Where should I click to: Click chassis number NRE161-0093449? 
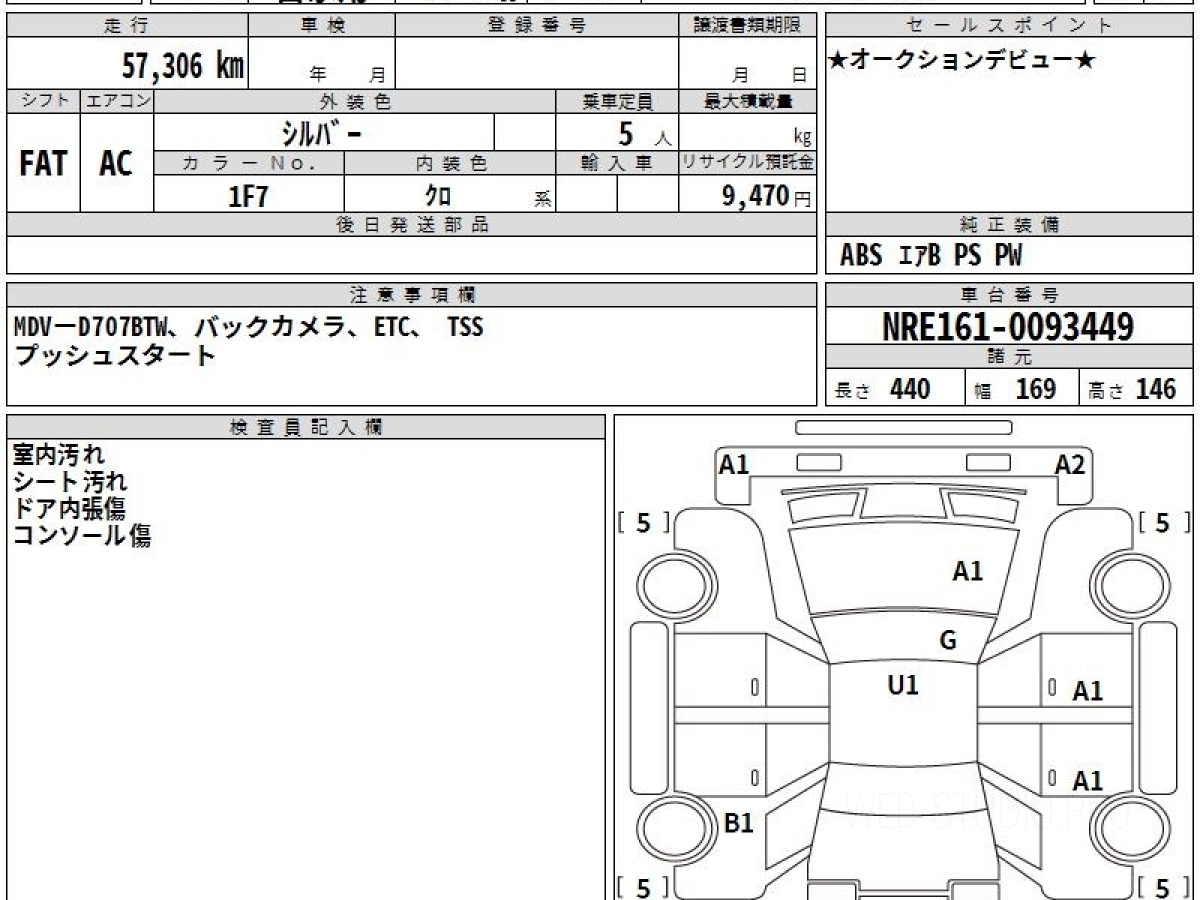[1008, 327]
